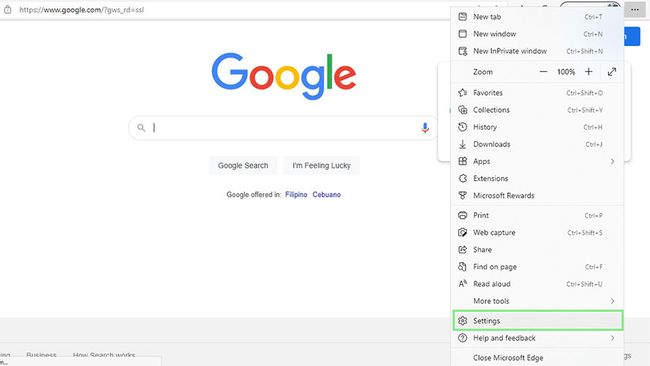Click the Microsoft Rewards trophy icon
The height and width of the screenshot is (366, 650).
coord(463,195)
